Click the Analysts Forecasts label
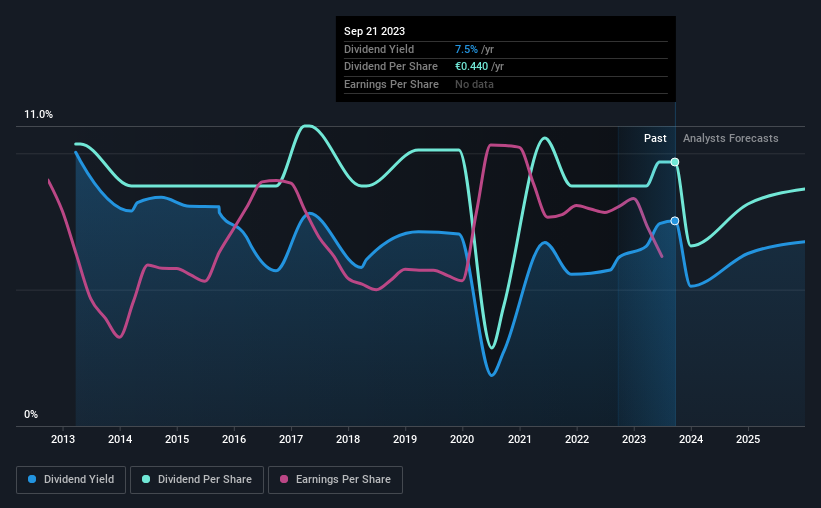 [730, 138]
